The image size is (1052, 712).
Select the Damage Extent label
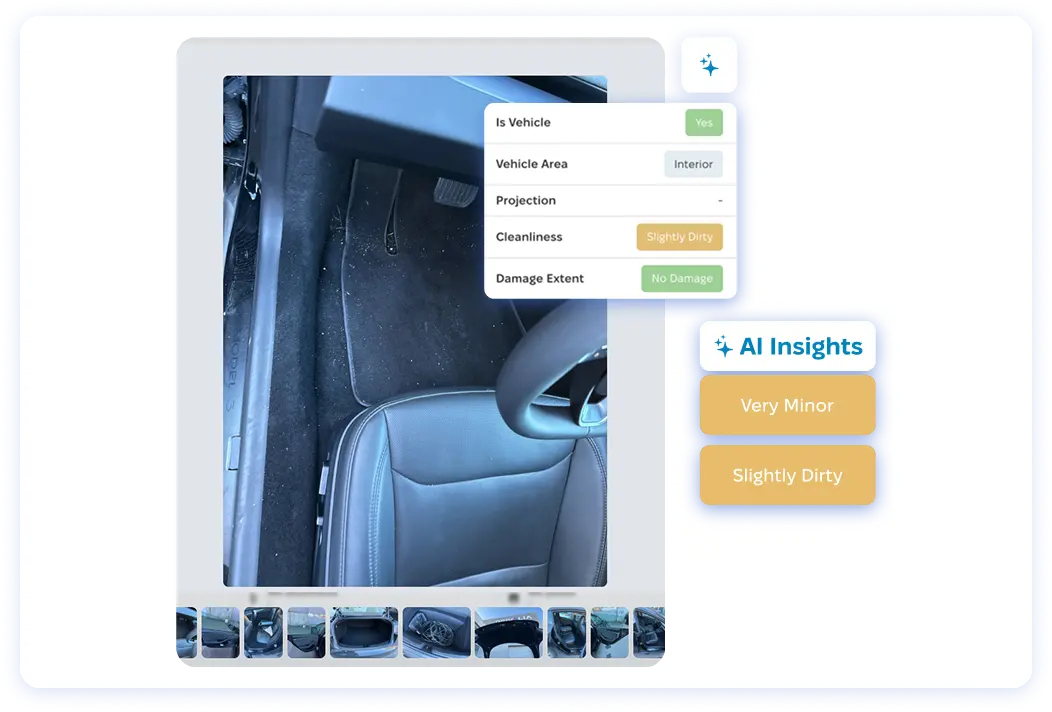[x=539, y=278]
